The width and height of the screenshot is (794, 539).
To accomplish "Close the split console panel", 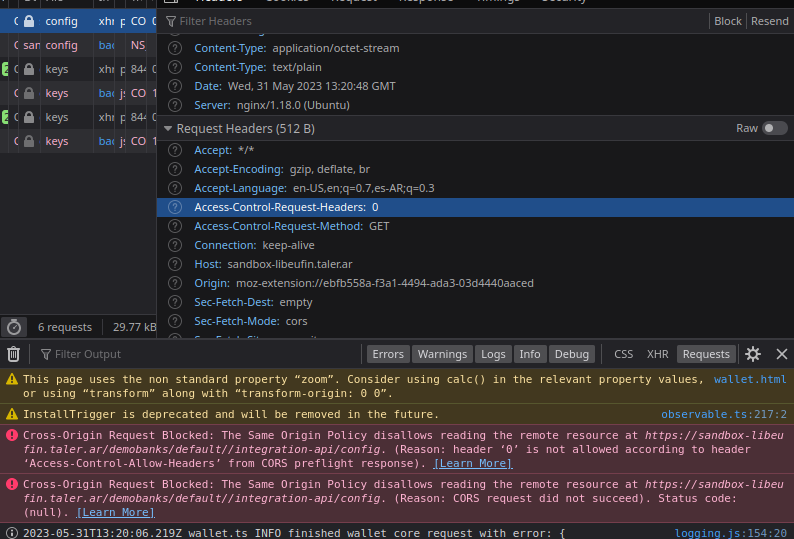I will tap(781, 354).
